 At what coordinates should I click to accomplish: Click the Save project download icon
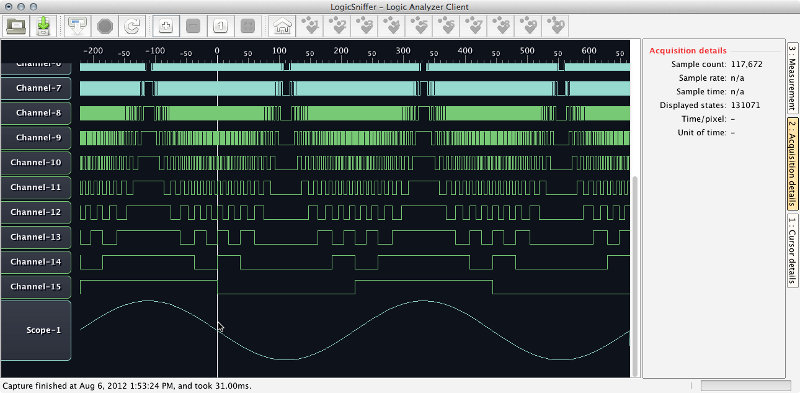click(x=44, y=26)
